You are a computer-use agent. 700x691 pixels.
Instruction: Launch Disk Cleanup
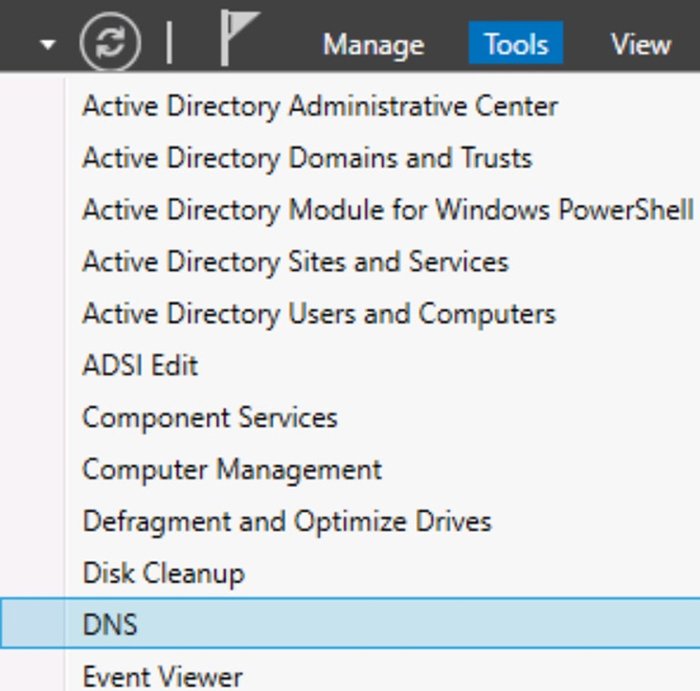pyautogui.click(x=163, y=574)
